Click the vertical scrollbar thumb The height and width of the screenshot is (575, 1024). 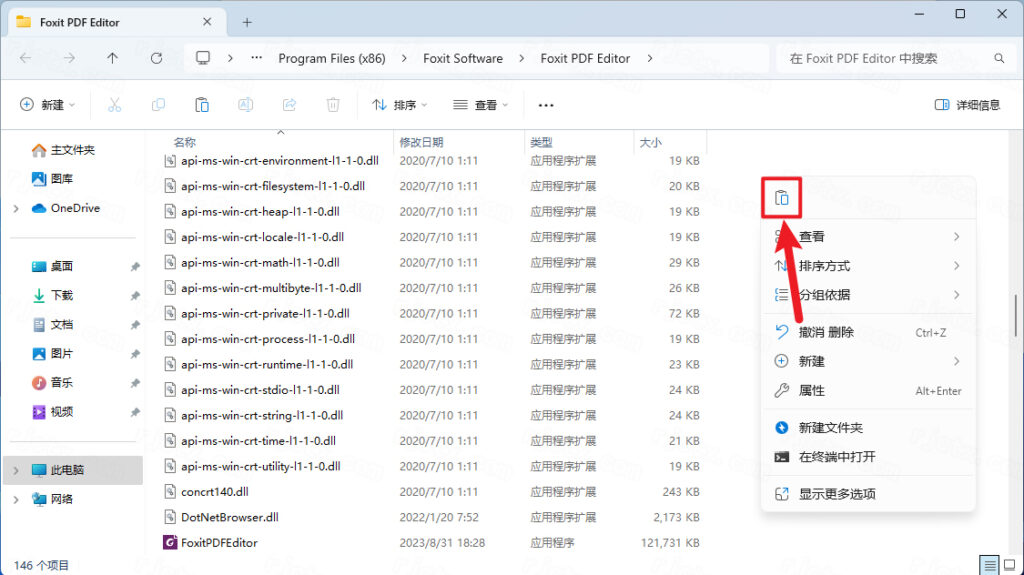pos(1015,316)
